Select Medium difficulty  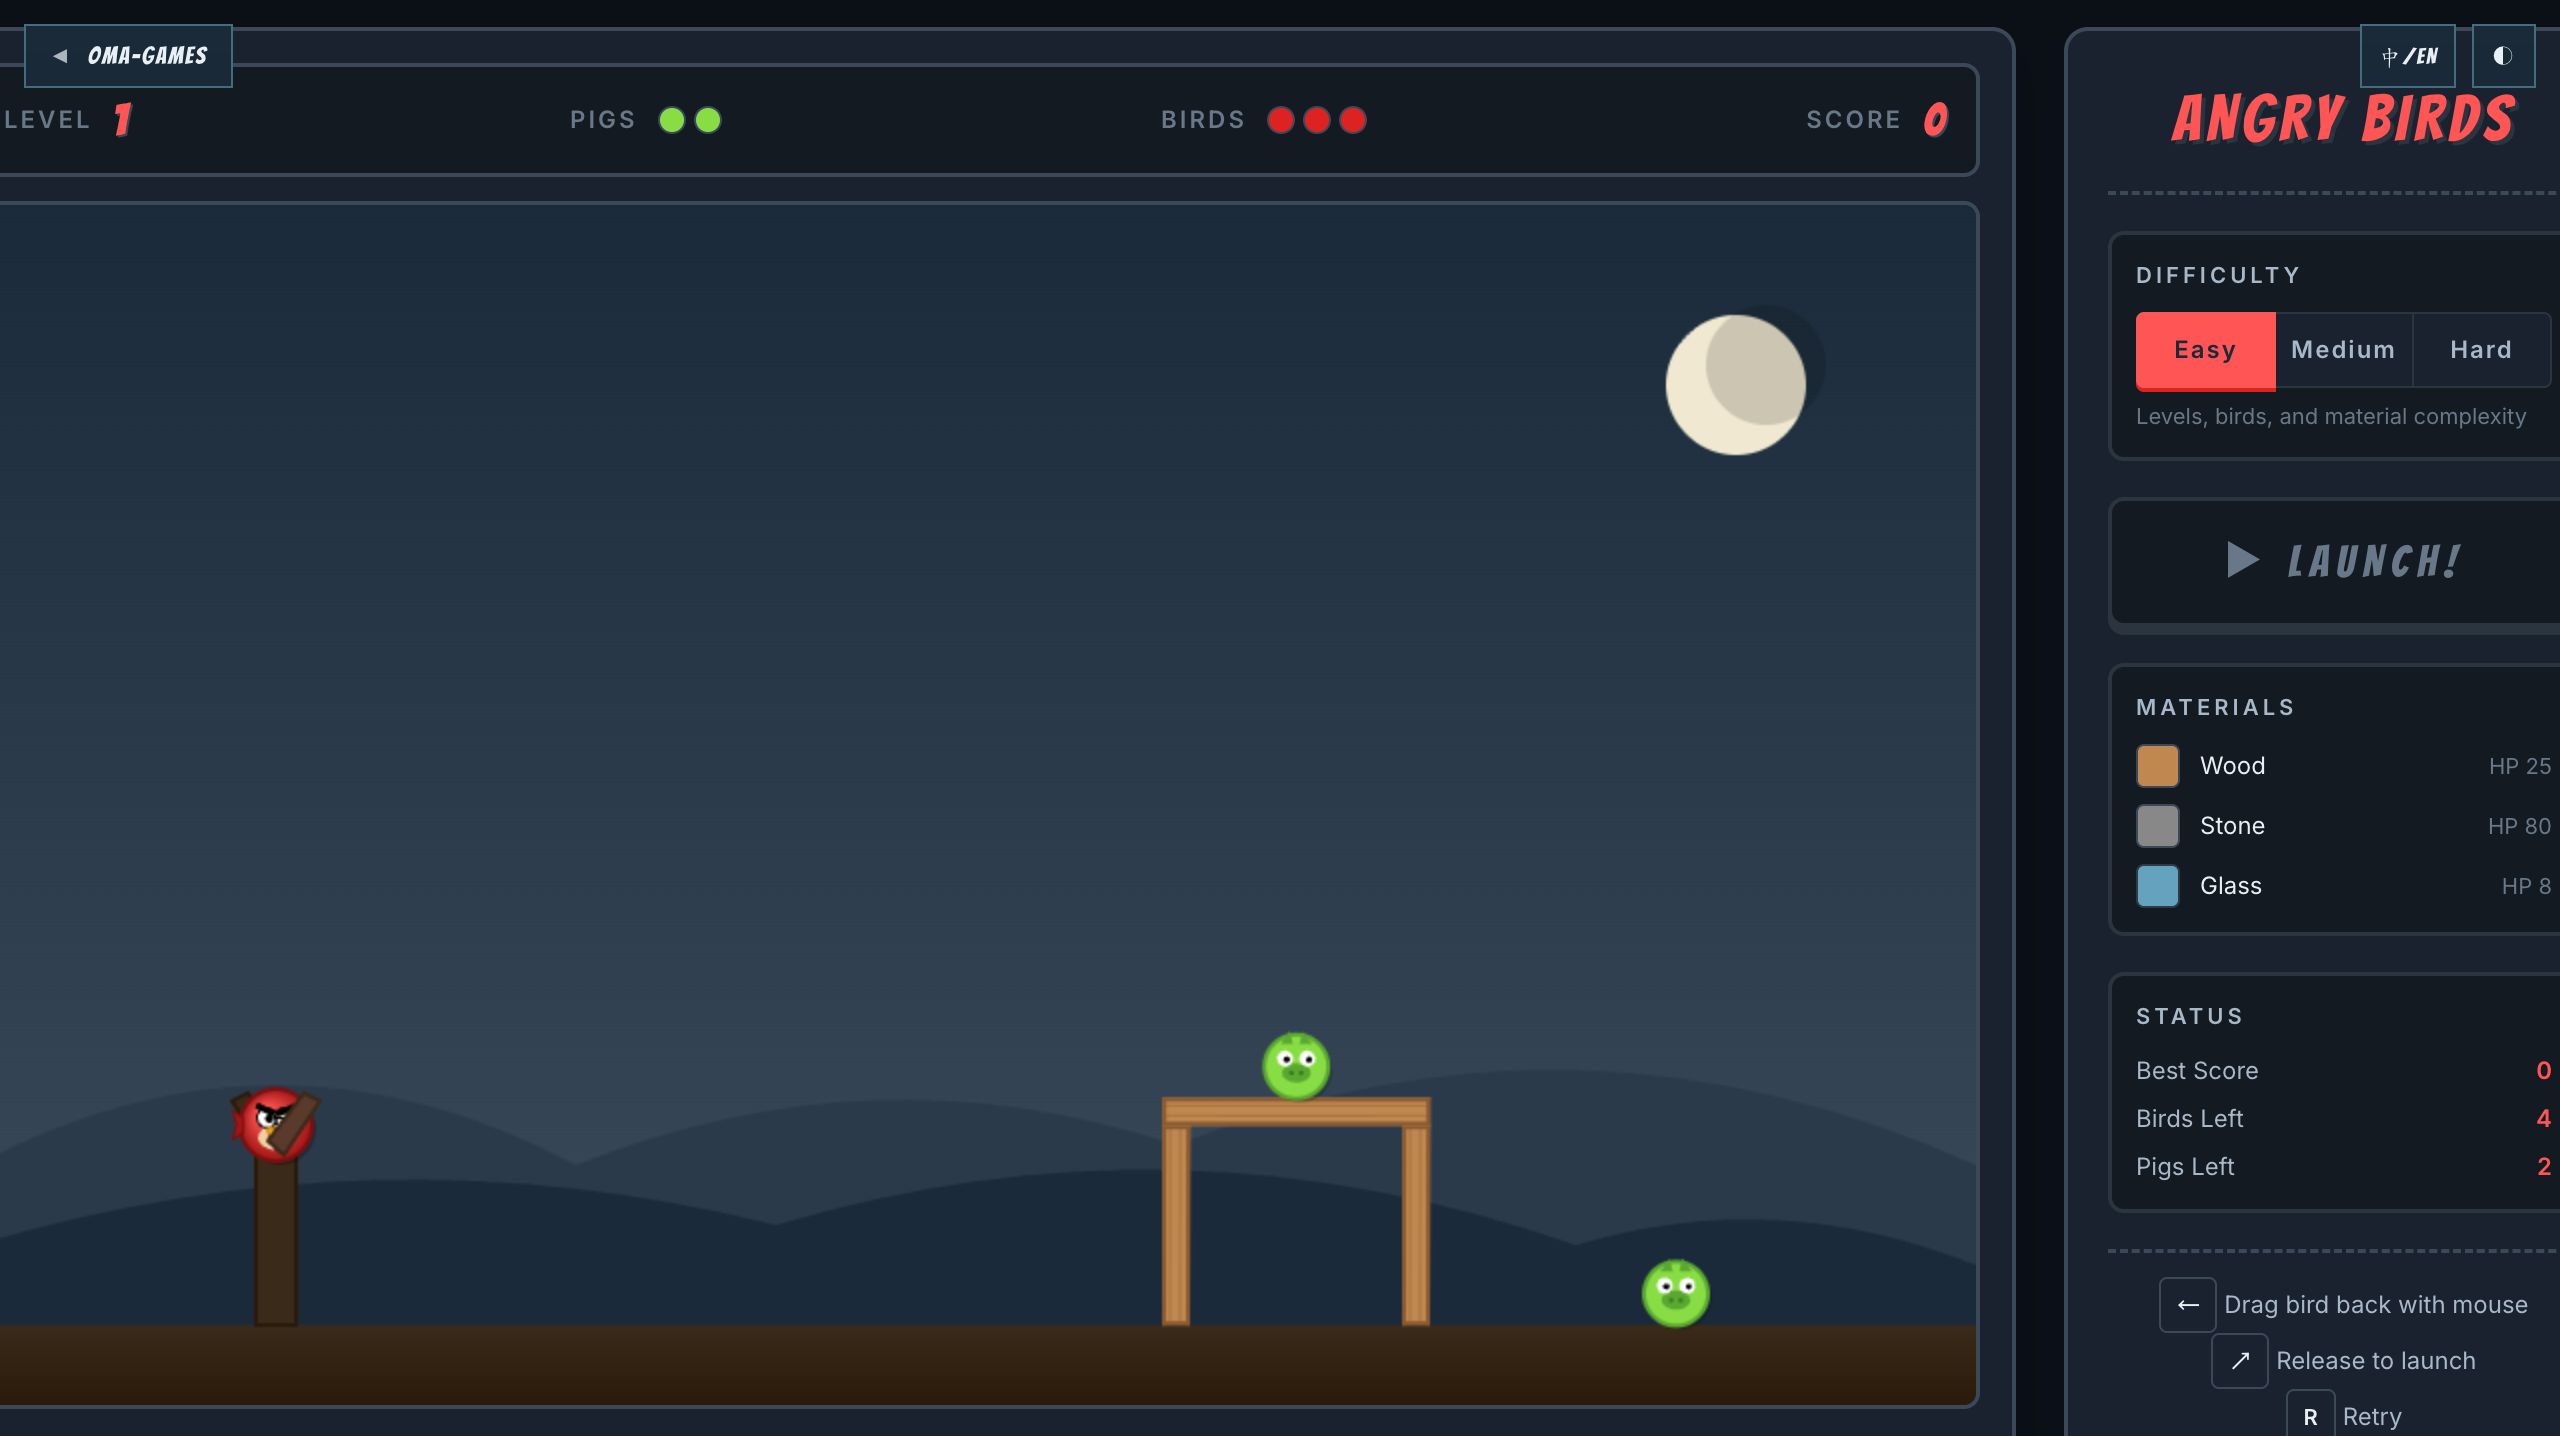point(2343,350)
